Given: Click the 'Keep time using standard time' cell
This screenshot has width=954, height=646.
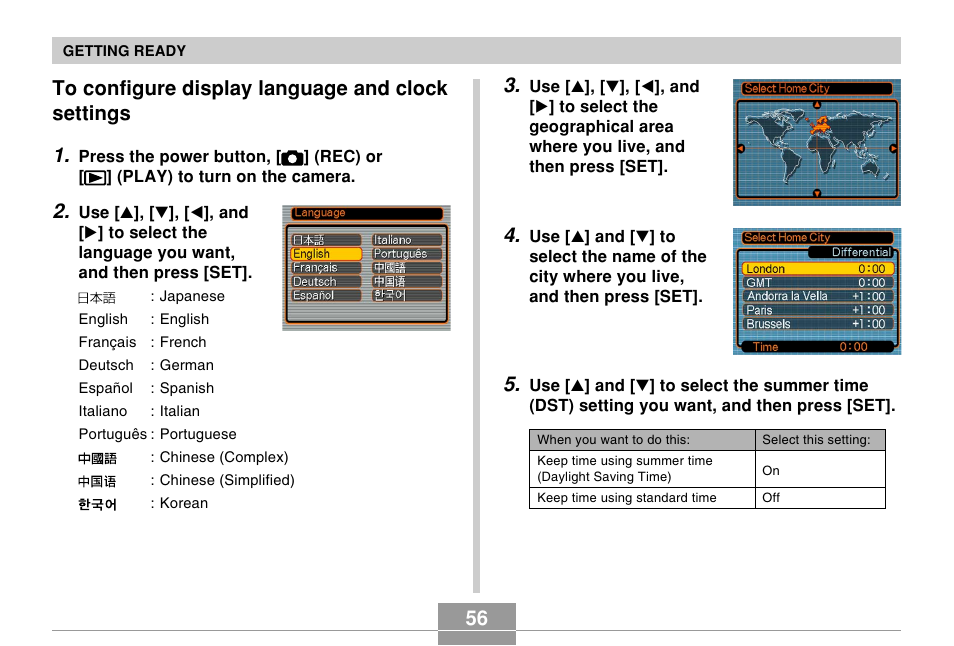Looking at the screenshot, I should (x=642, y=498).
